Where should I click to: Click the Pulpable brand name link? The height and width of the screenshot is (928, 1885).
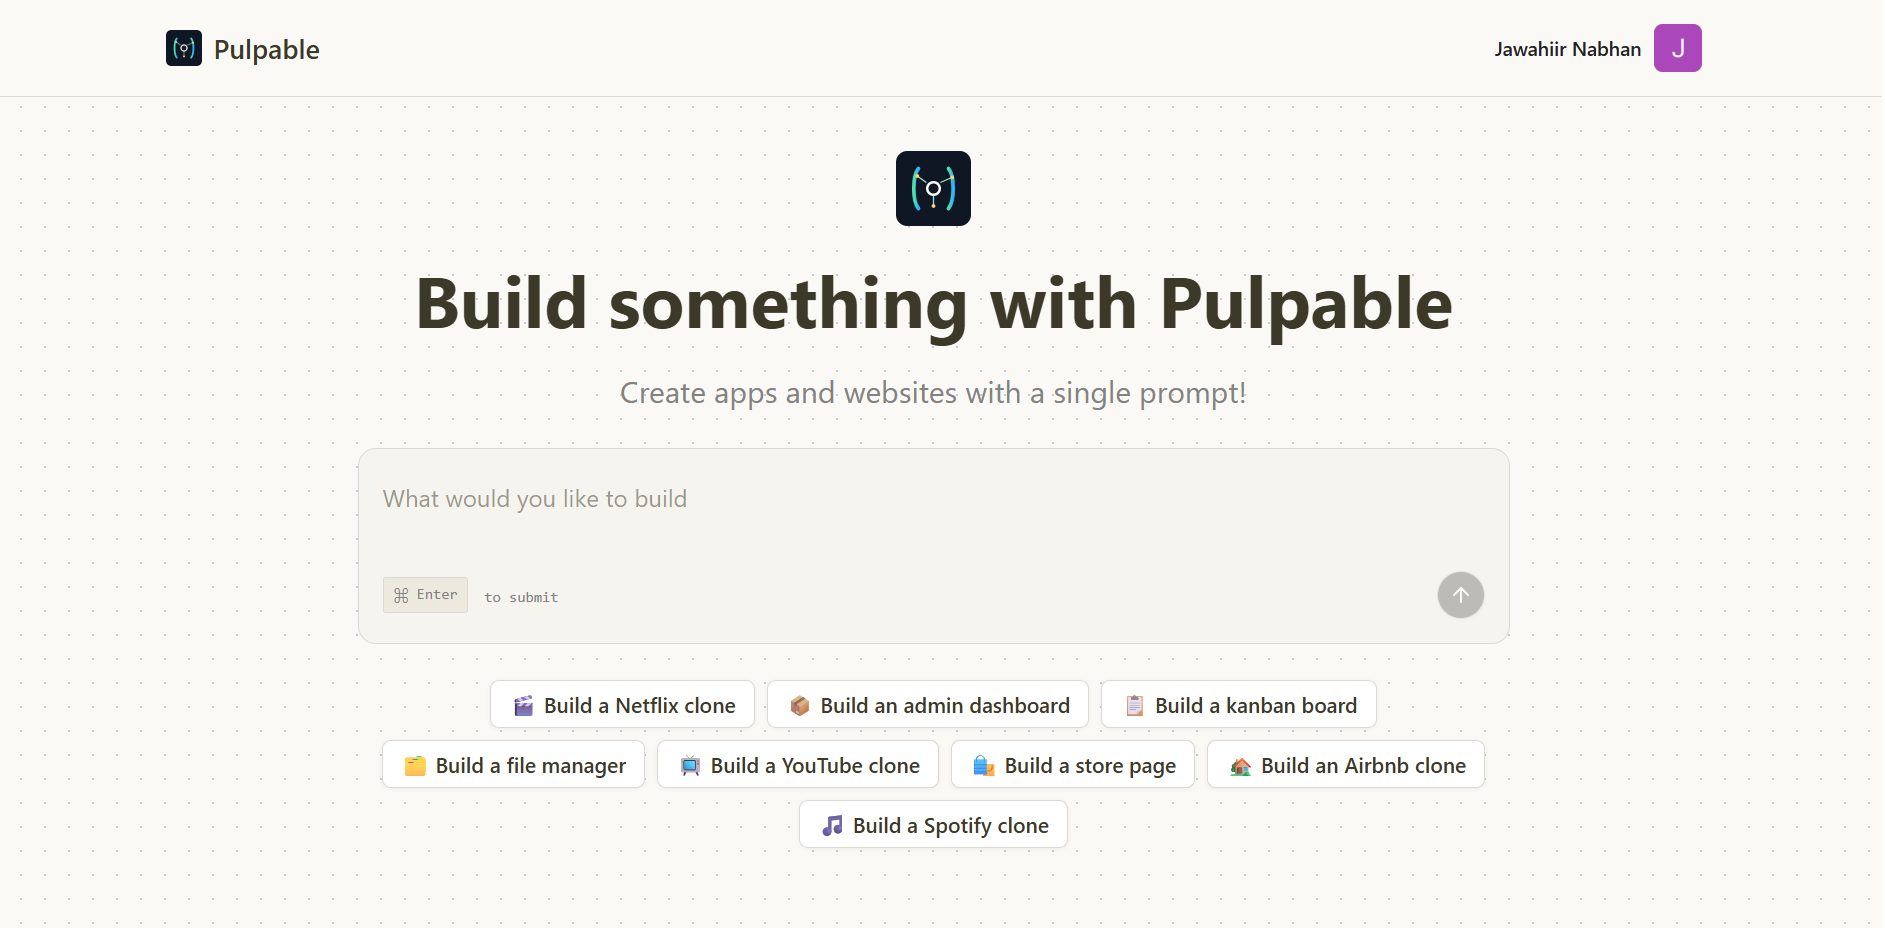(266, 50)
